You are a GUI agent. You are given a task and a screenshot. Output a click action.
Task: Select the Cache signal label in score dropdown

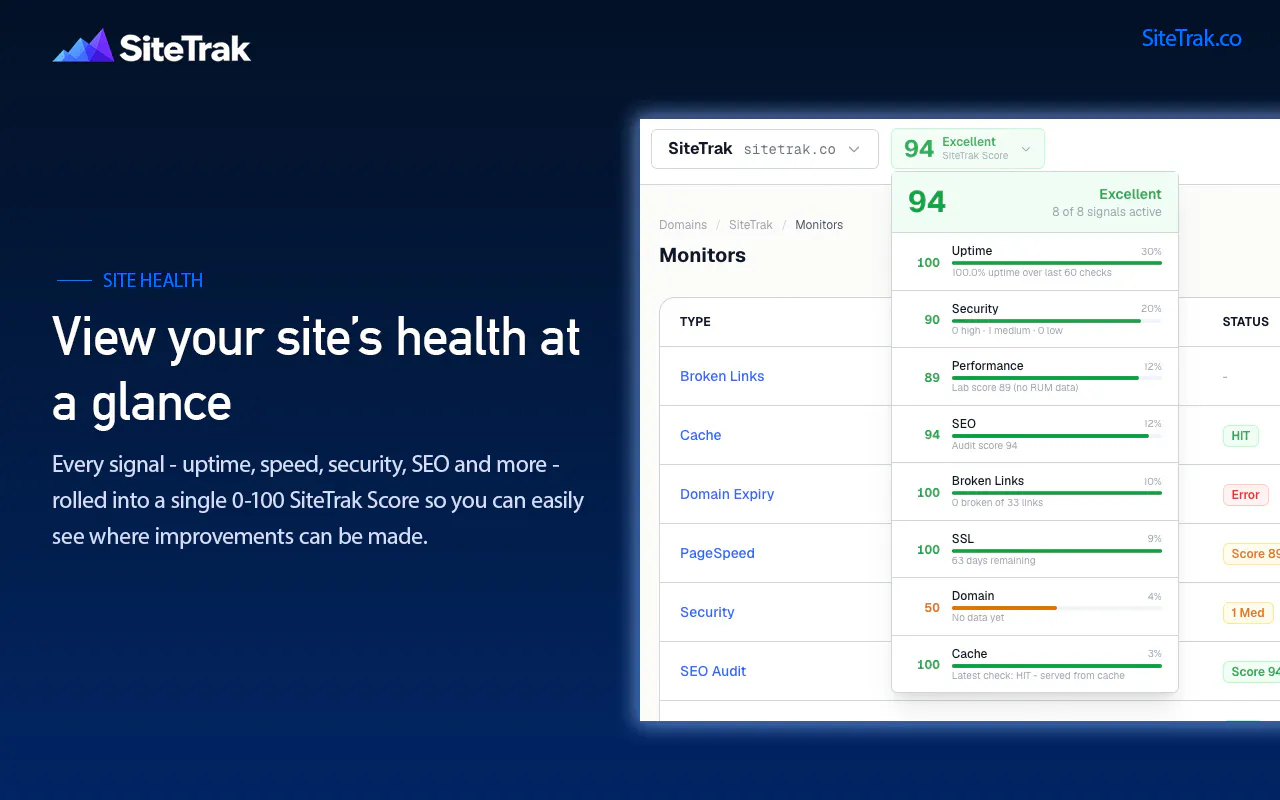coord(970,654)
